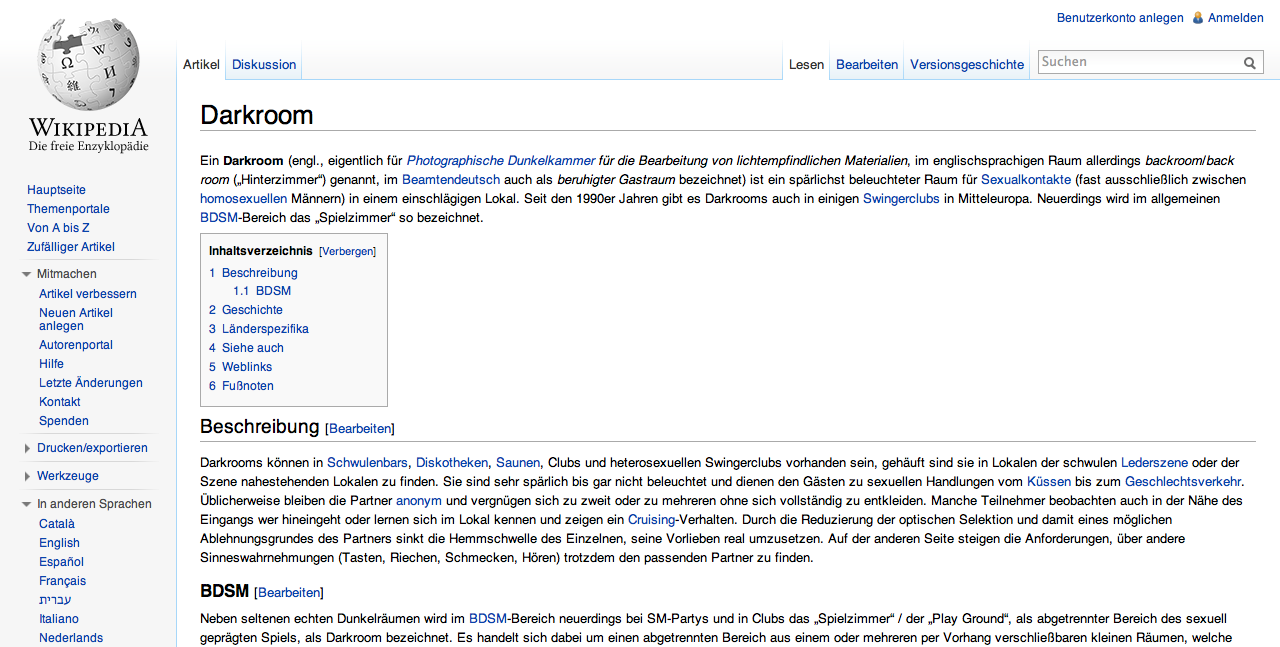
Task: Open Zufälliger Artikel link
Action: coord(71,247)
